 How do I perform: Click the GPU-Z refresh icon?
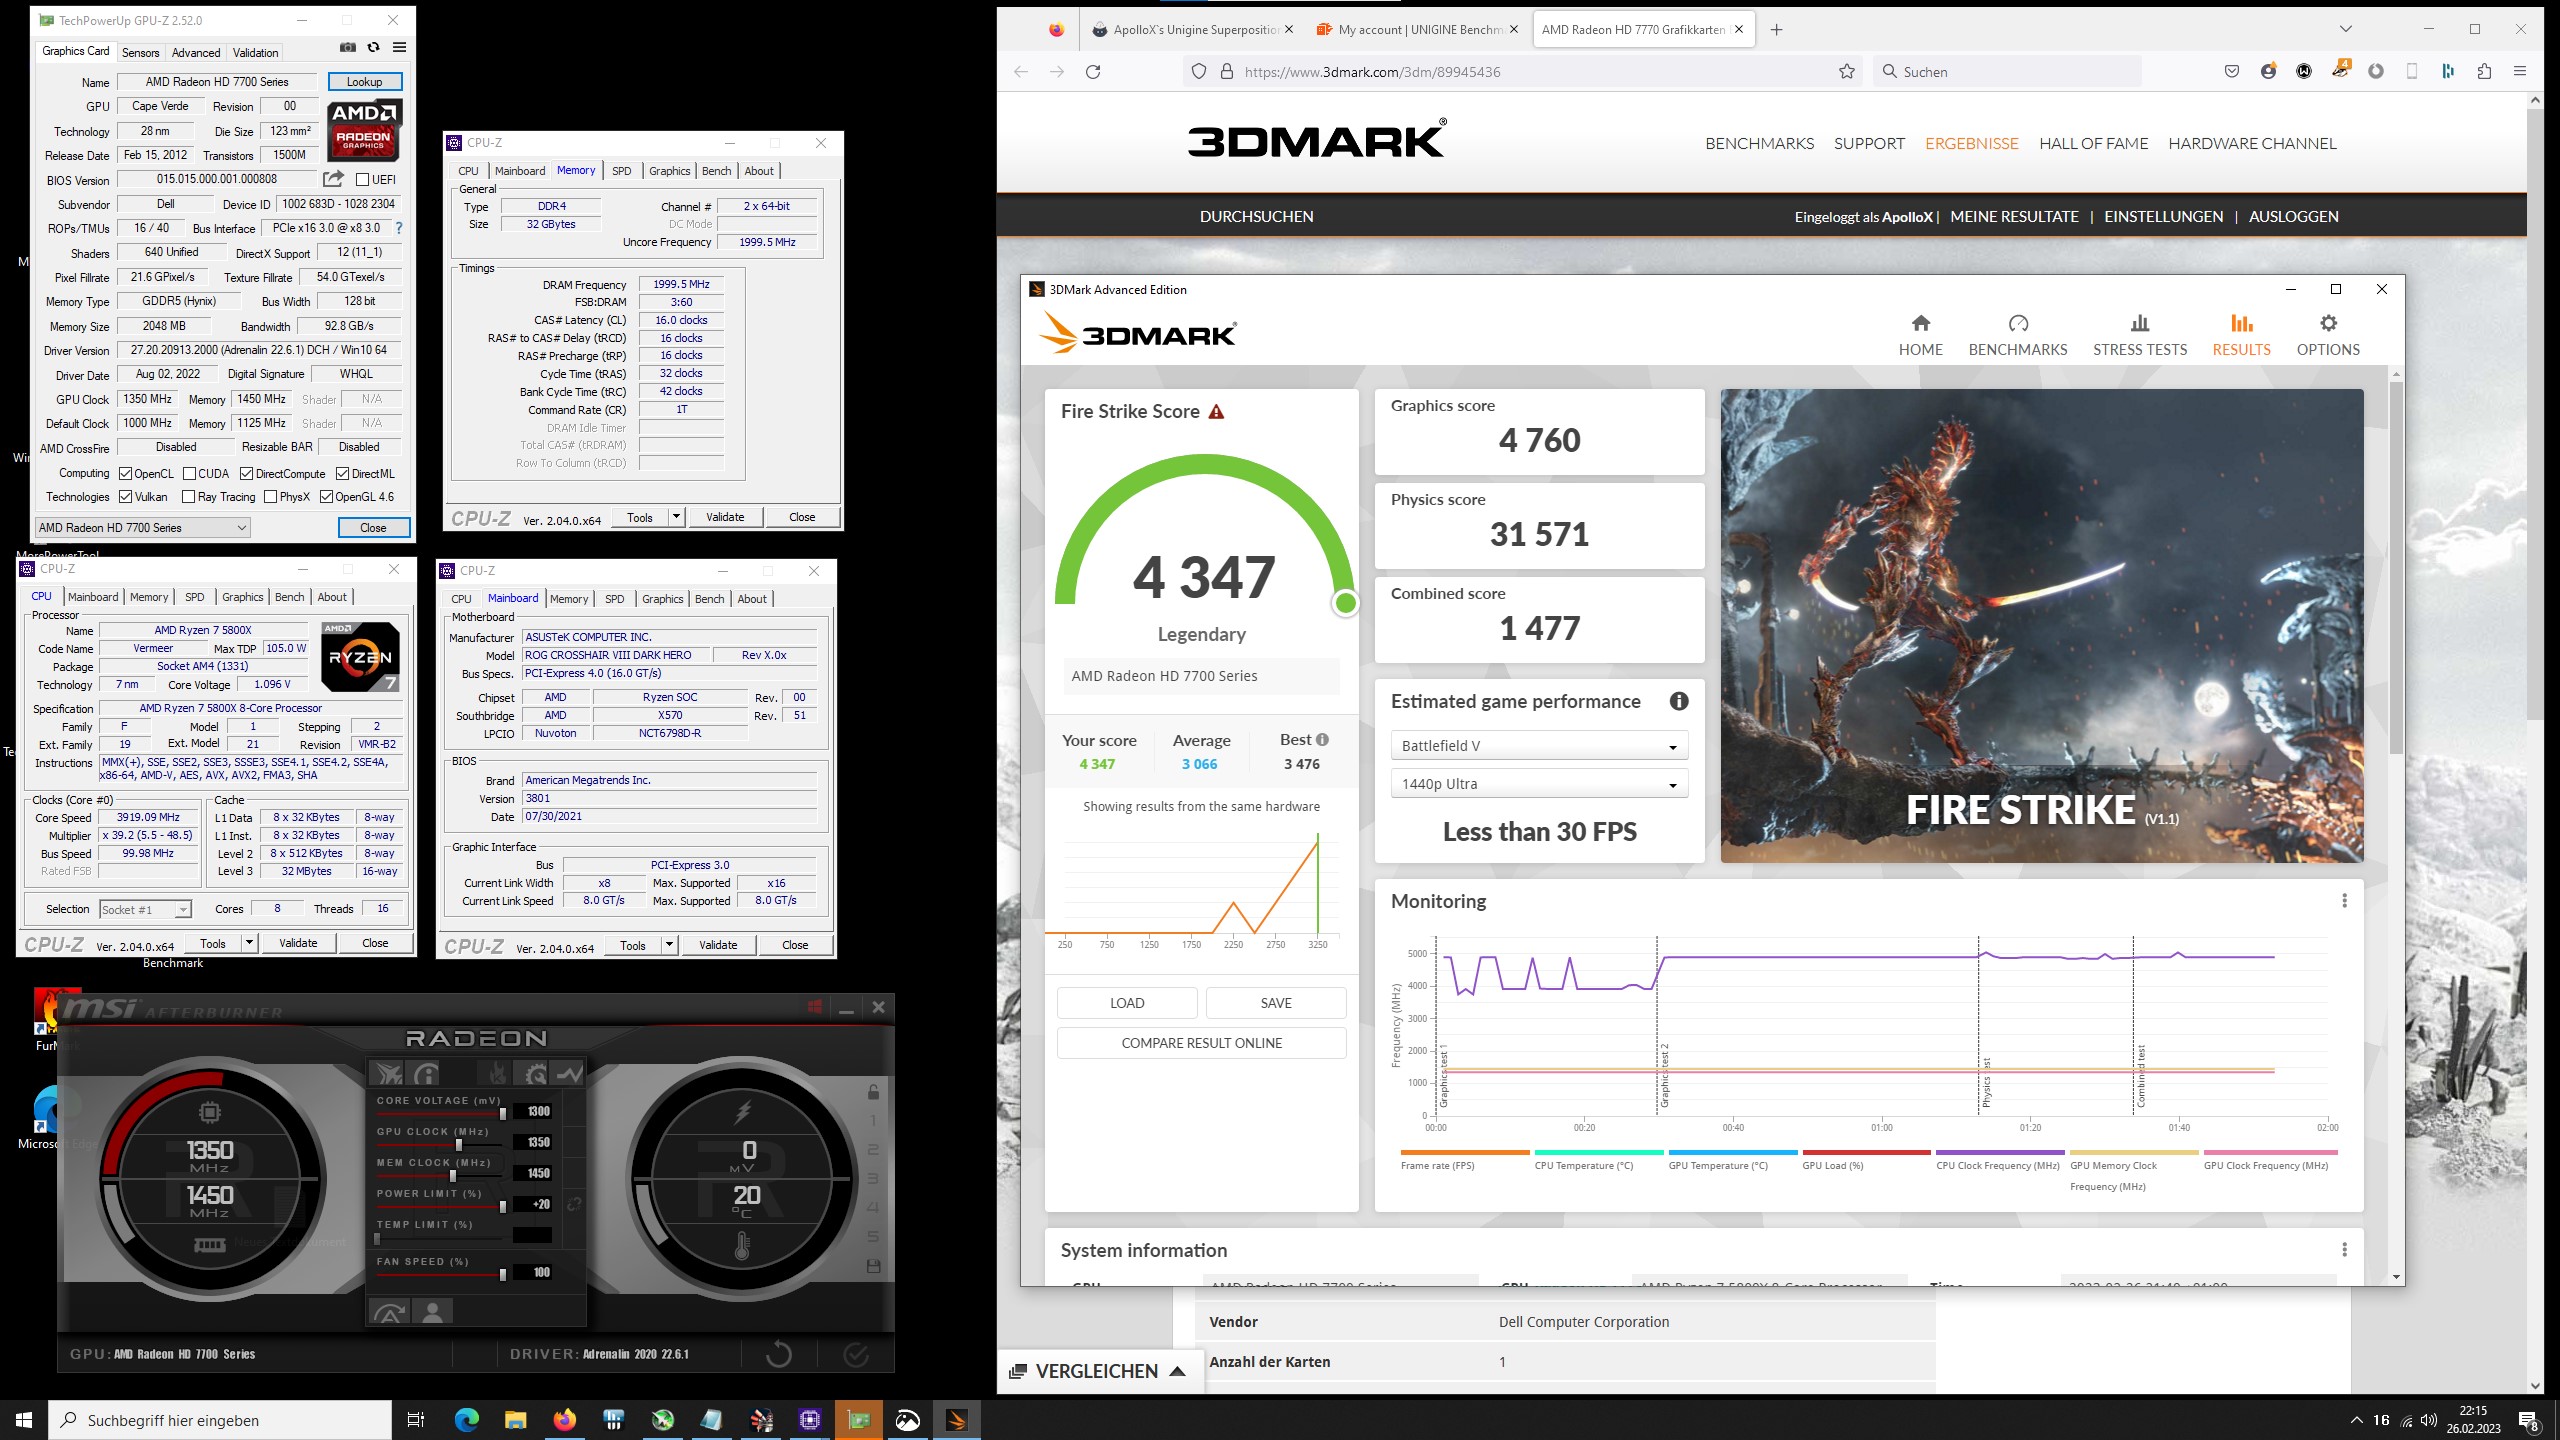click(x=373, y=47)
